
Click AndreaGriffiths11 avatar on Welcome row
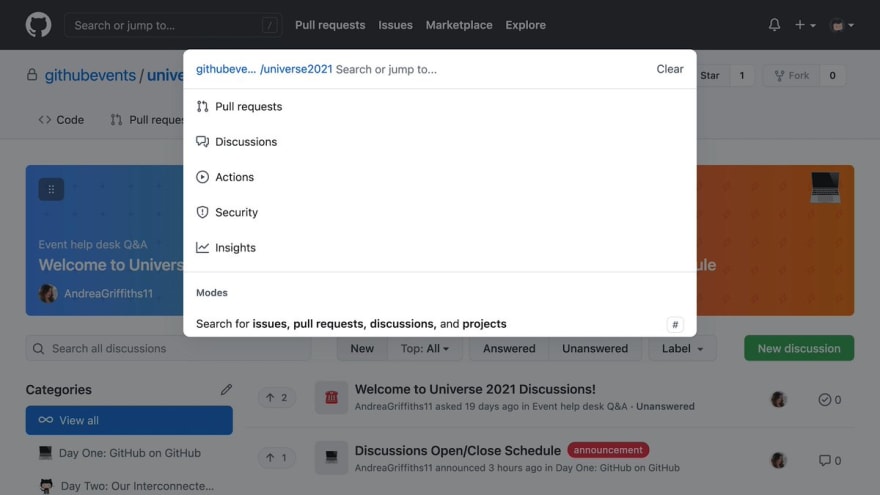coord(778,400)
